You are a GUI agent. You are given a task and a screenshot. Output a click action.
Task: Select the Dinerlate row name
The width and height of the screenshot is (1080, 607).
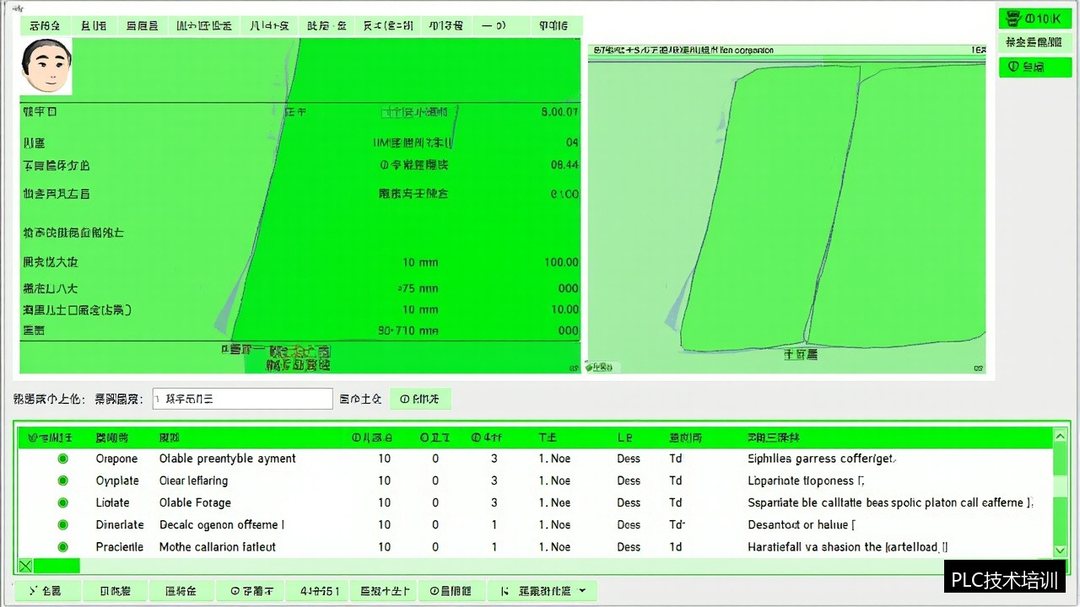point(119,525)
